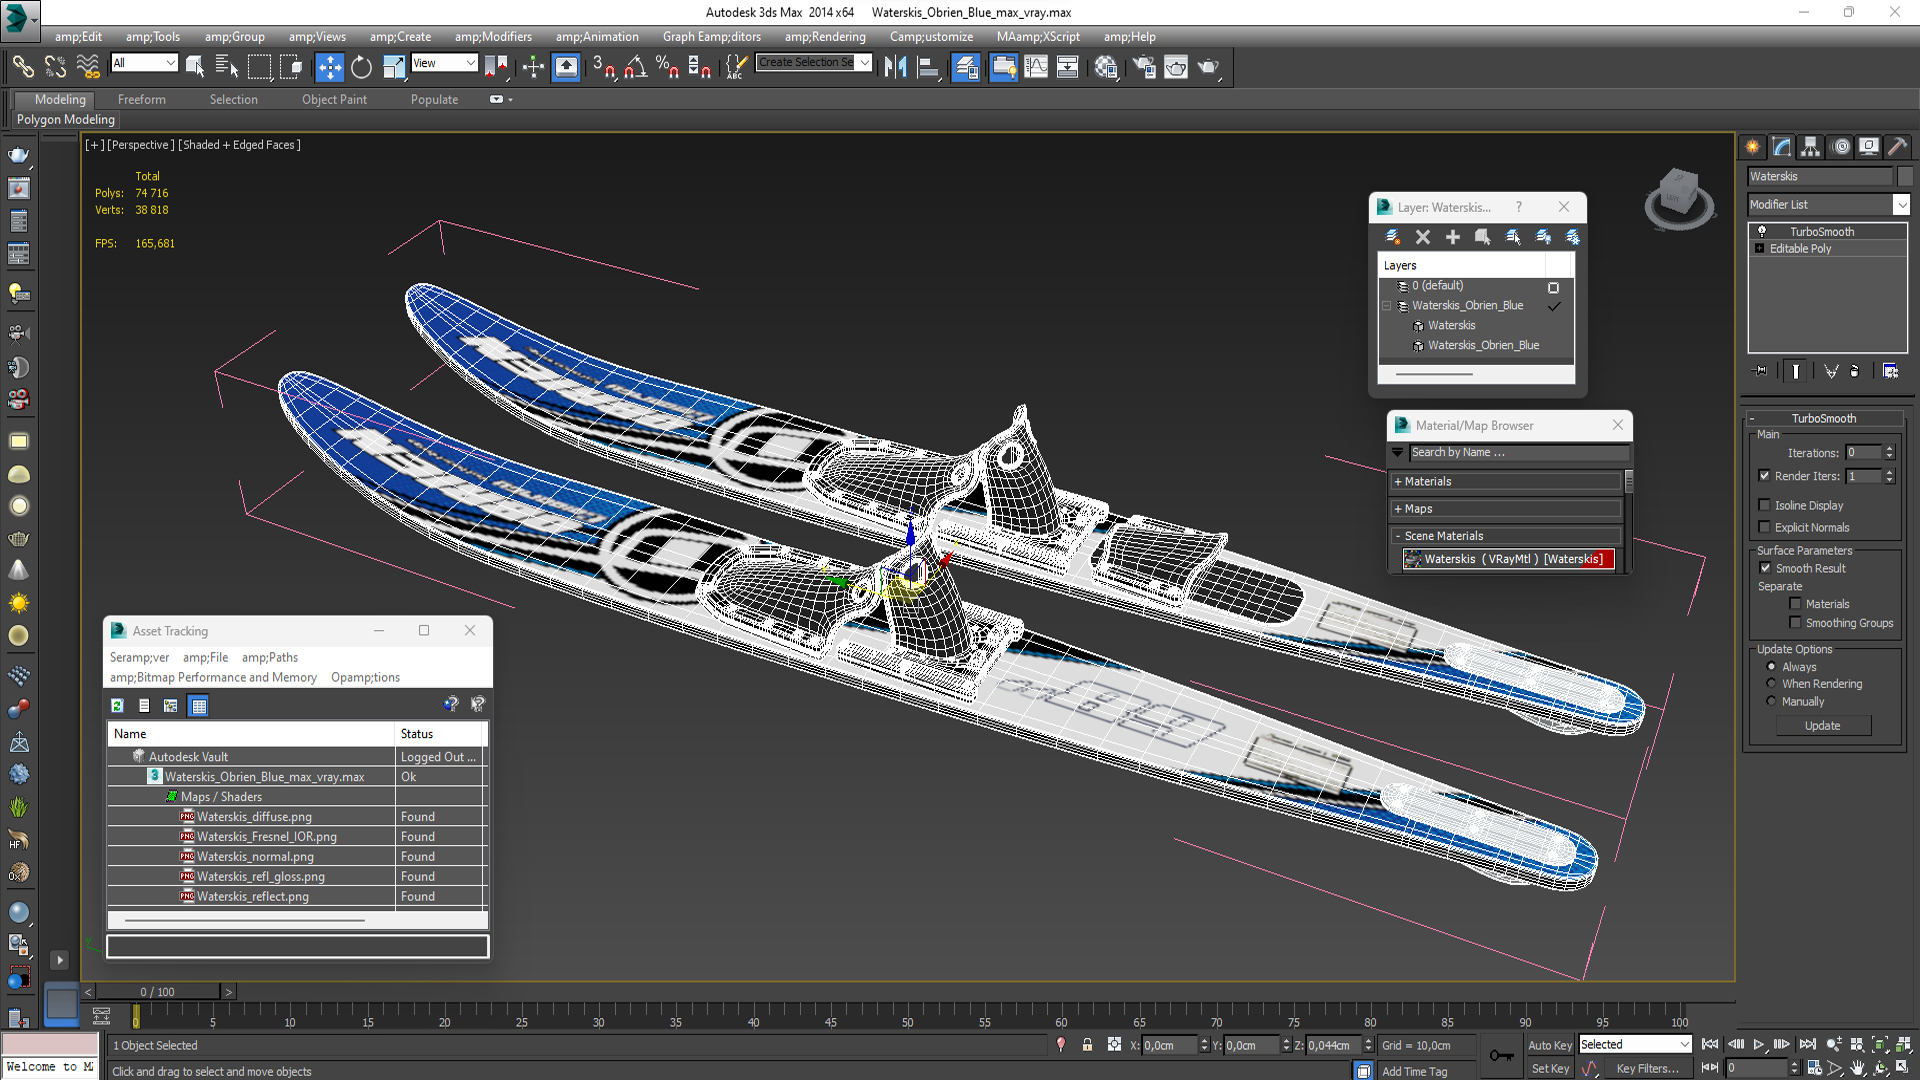Click the Polygon Modeling panel label
This screenshot has width=1920, height=1080.
tap(66, 120)
